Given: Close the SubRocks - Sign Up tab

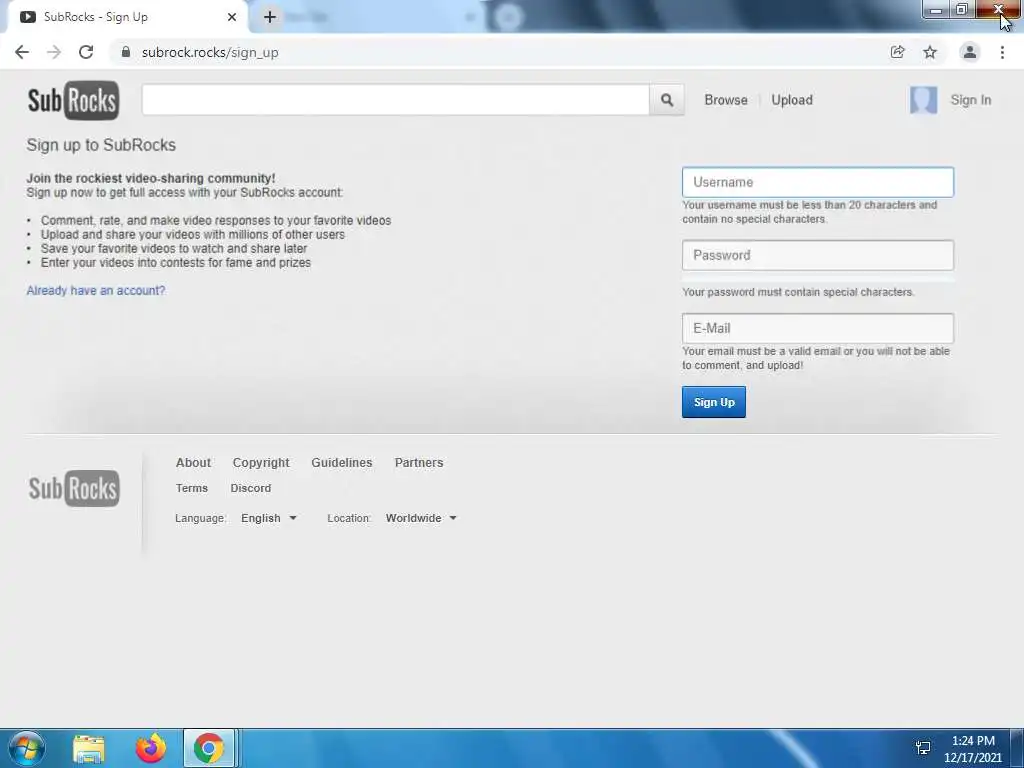Looking at the screenshot, I should (232, 17).
